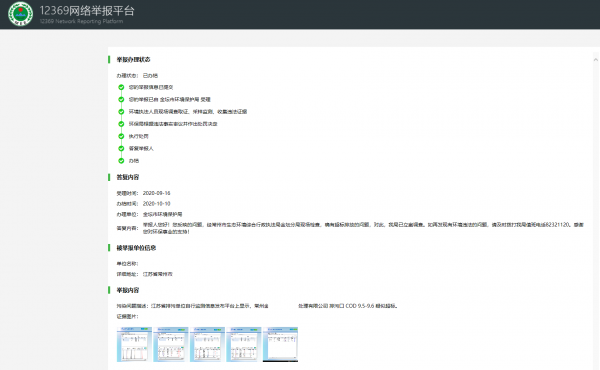Click the 举报内容 section heading

click(x=128, y=290)
